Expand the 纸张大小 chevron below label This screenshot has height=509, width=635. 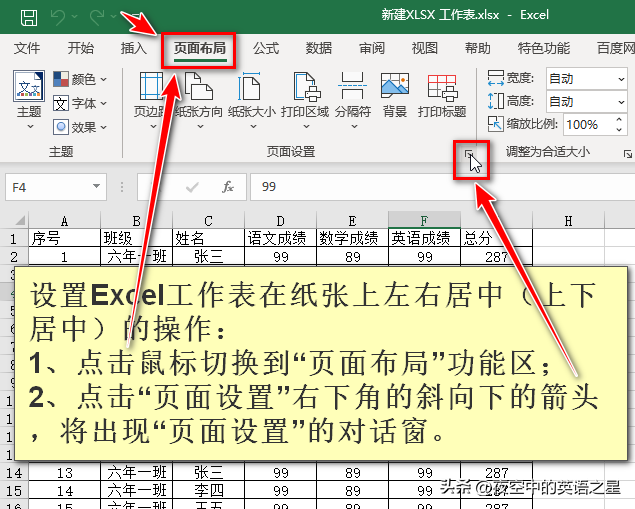coord(253,127)
